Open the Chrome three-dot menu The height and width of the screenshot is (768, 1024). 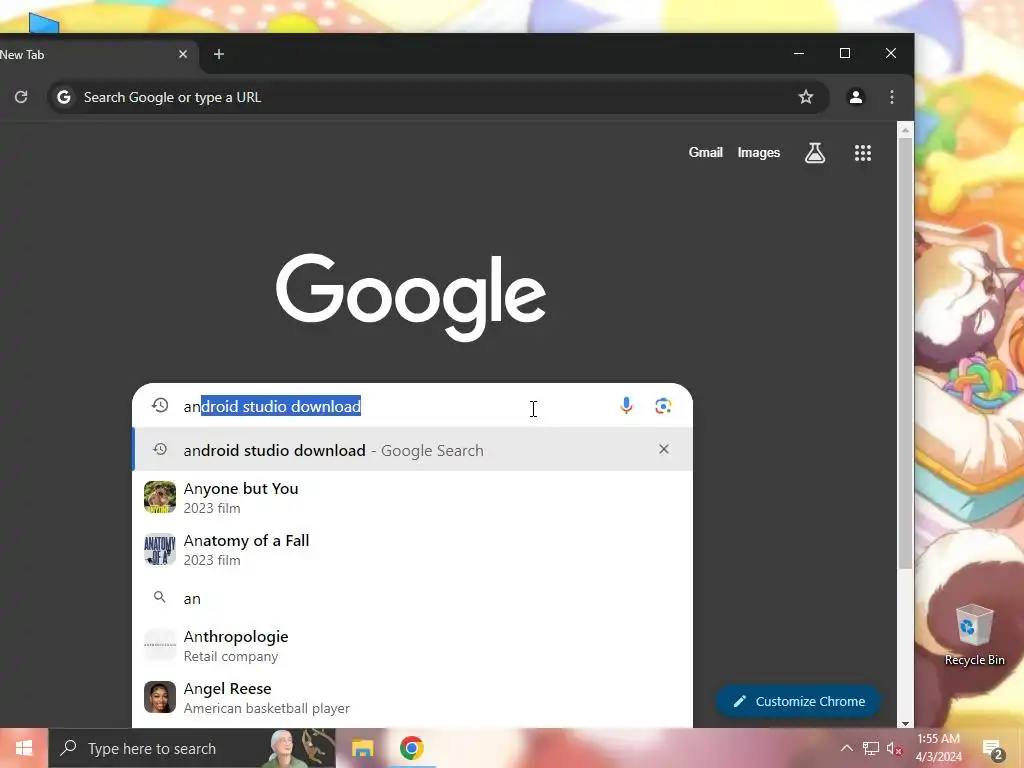click(x=892, y=97)
